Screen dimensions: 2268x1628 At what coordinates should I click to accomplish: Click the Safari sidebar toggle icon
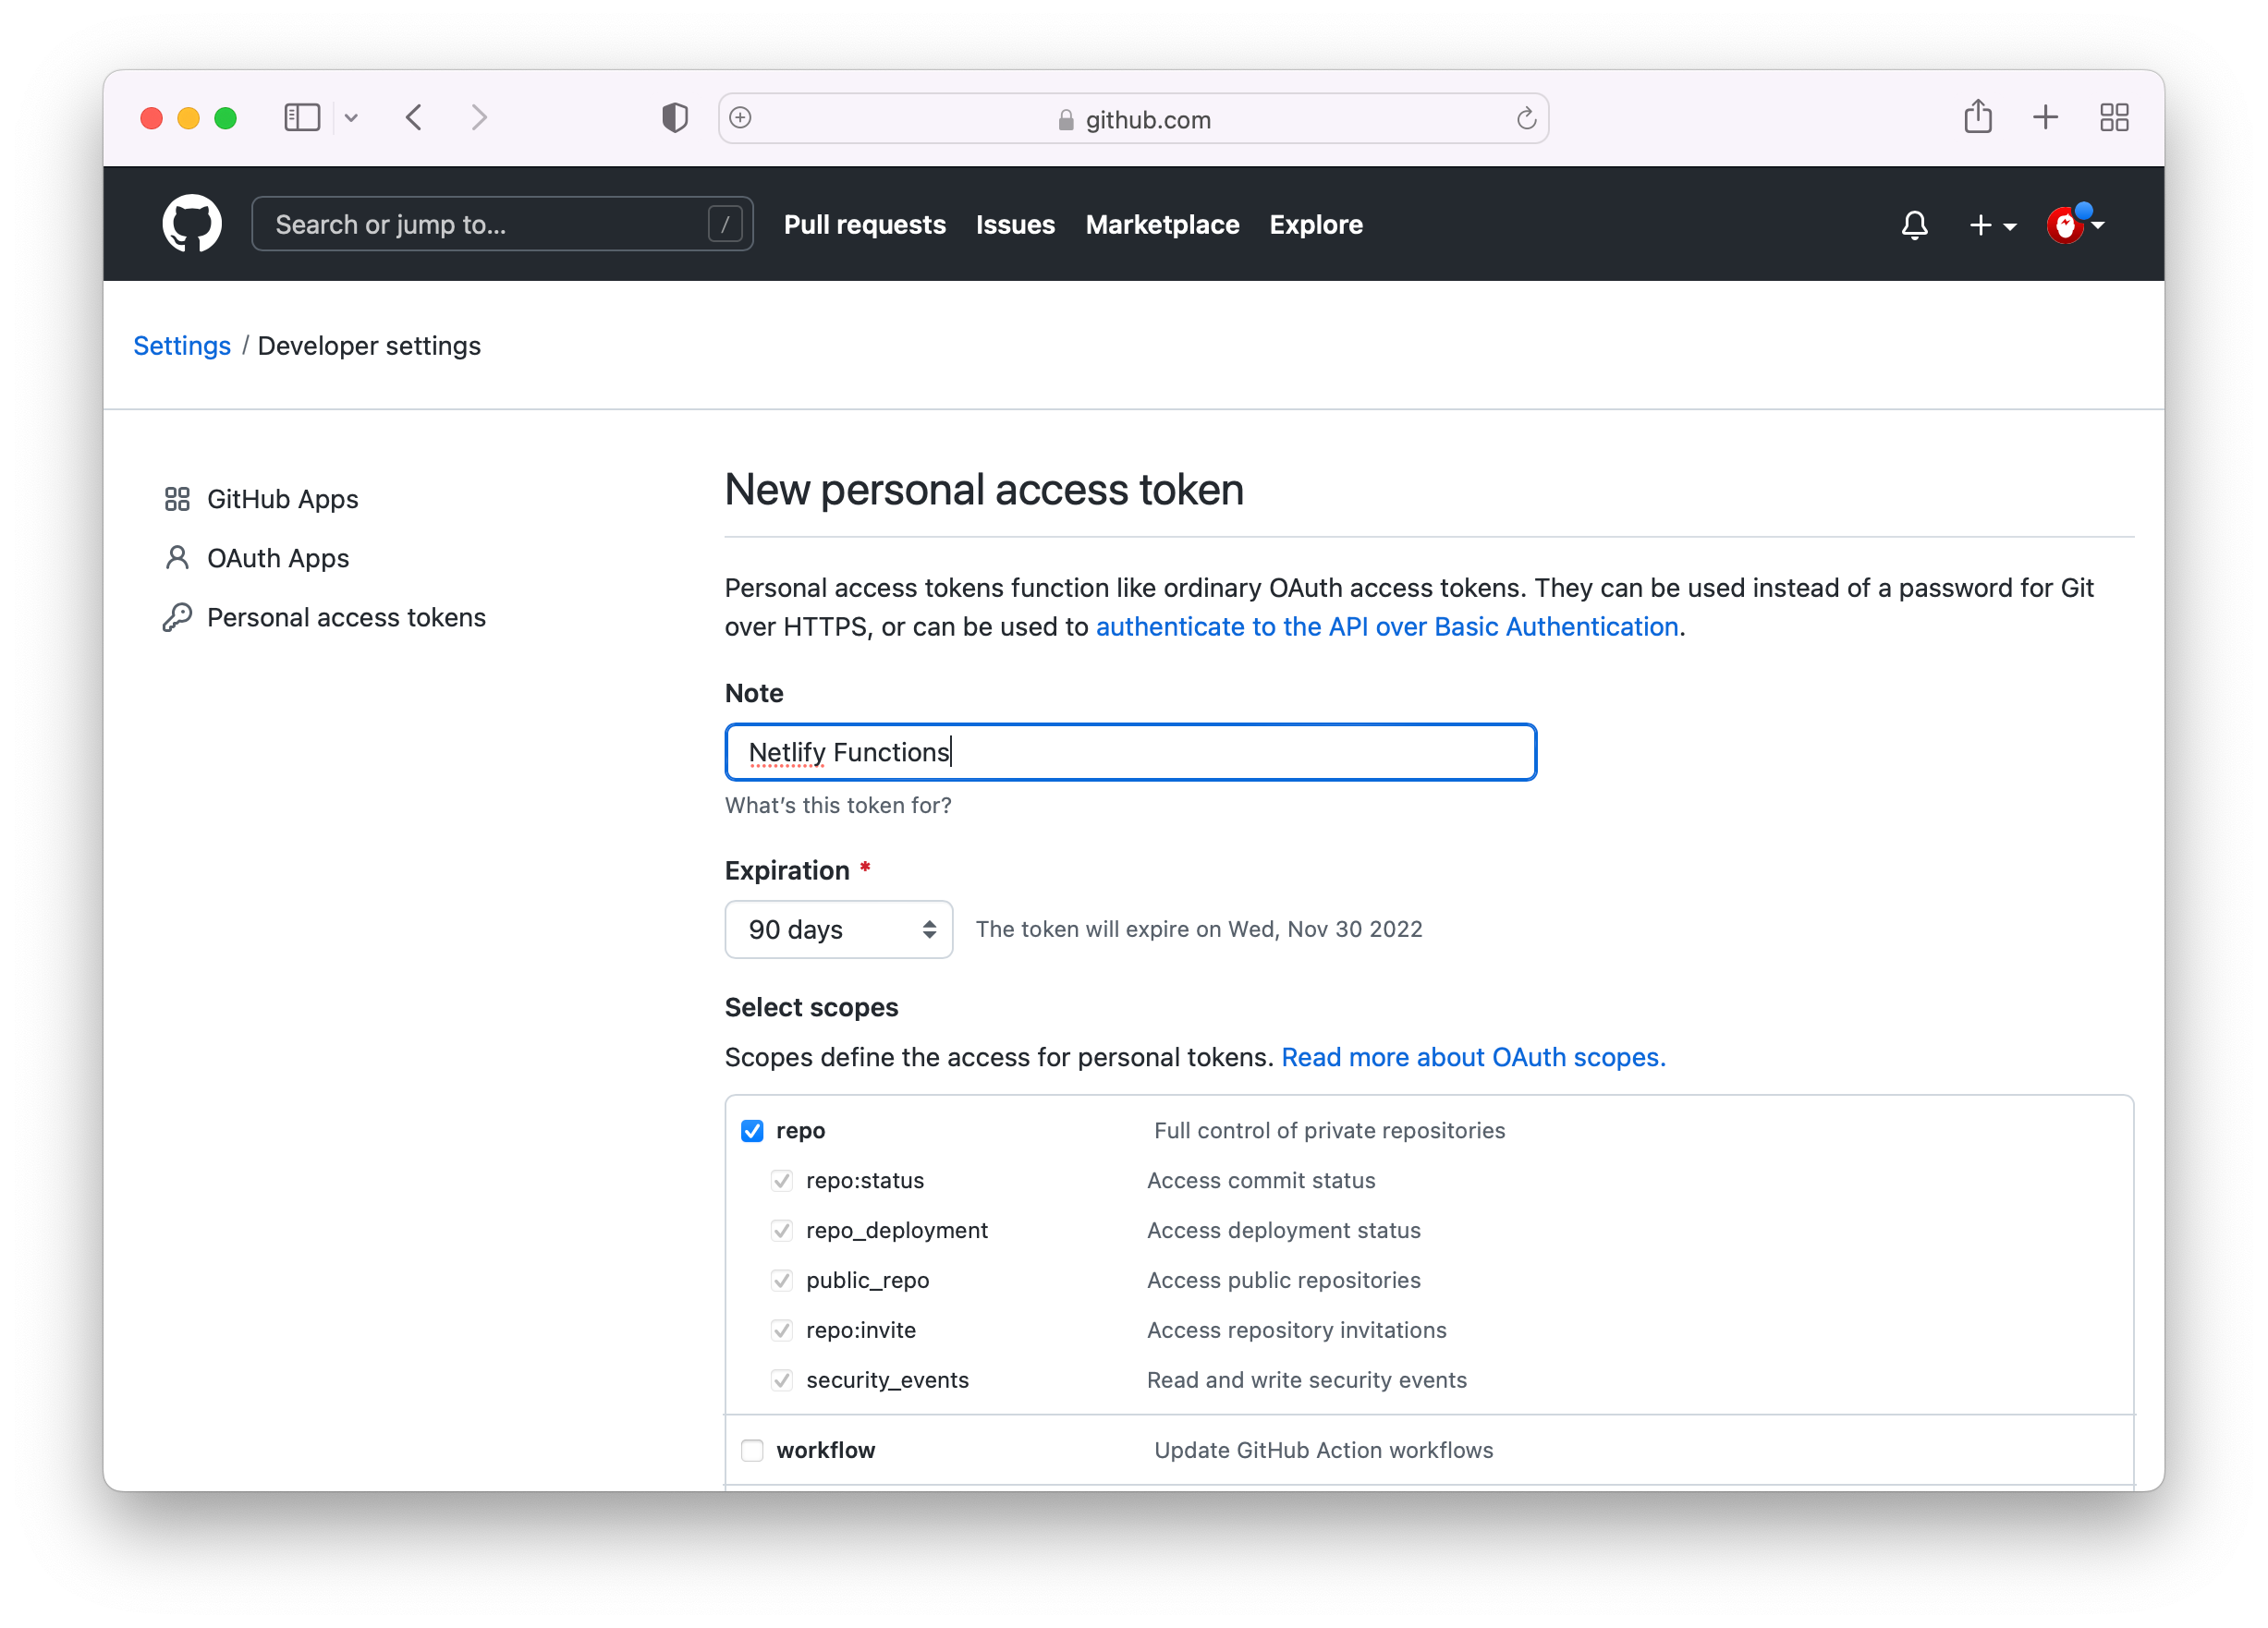pos(301,118)
